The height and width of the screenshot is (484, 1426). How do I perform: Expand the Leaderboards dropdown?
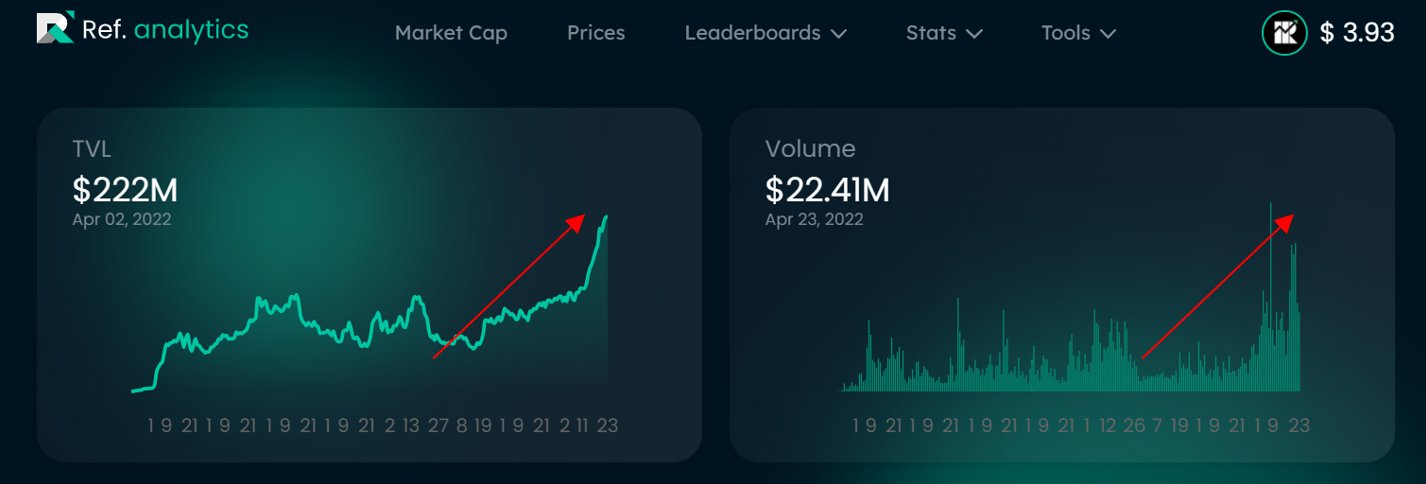pos(766,33)
